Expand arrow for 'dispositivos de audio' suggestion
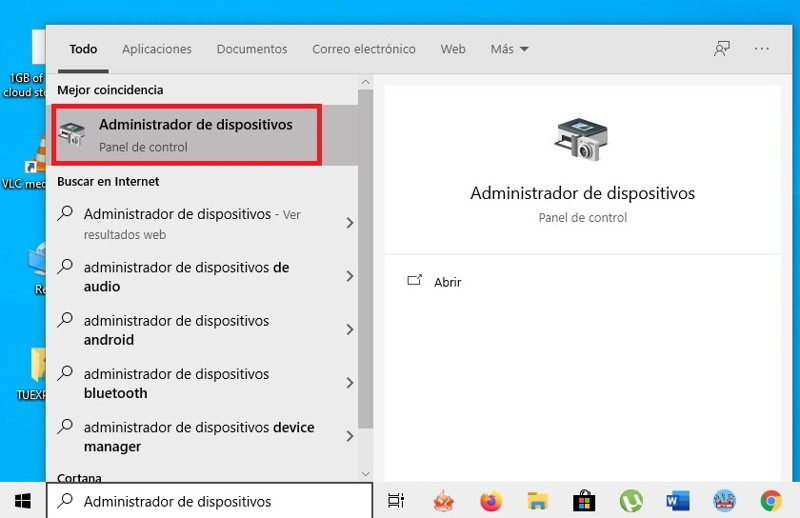 pyautogui.click(x=350, y=277)
